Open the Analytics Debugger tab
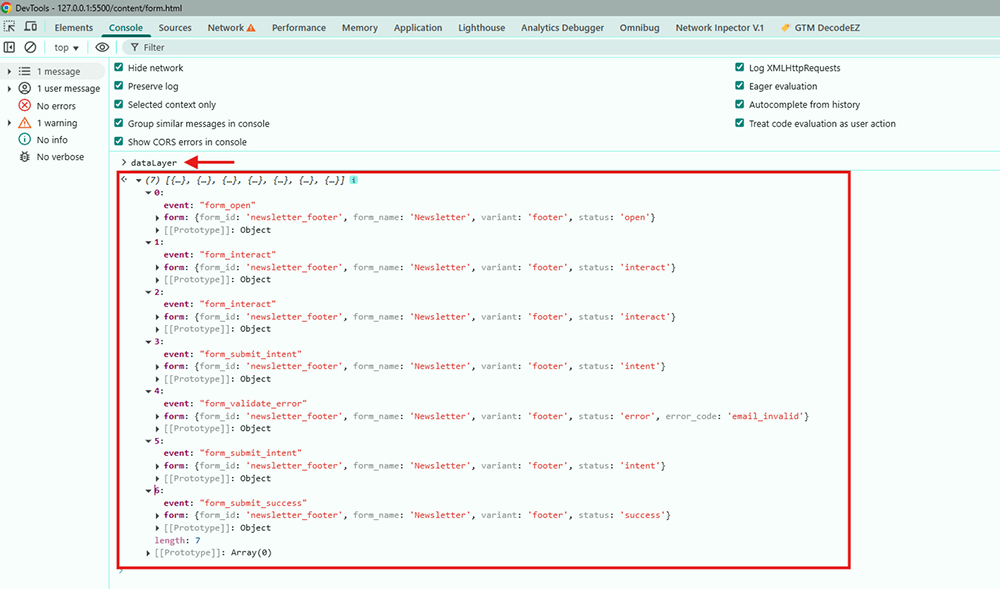Viewport: 1000px width, 589px height. (x=562, y=28)
